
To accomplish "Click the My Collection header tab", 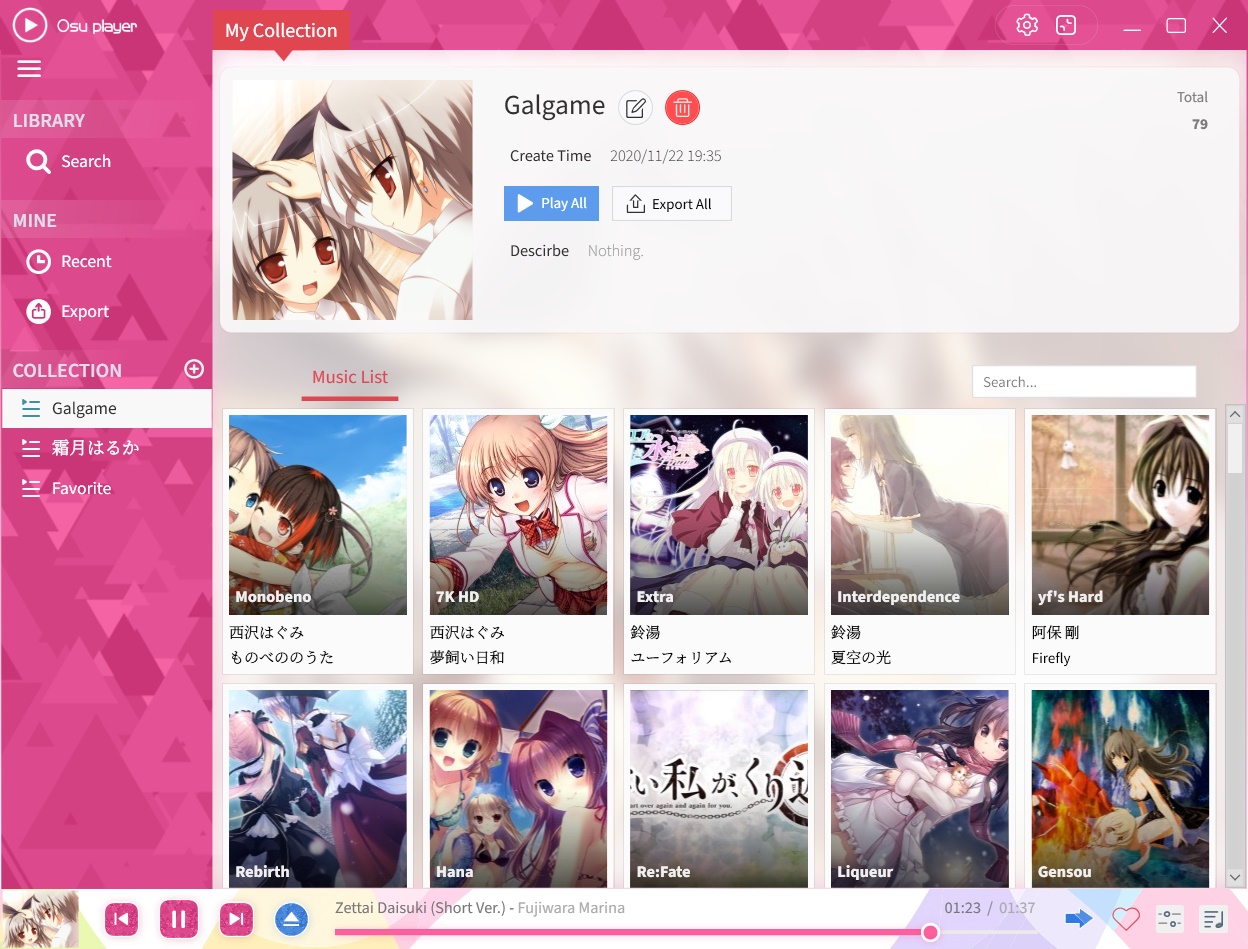I will pyautogui.click(x=281, y=30).
